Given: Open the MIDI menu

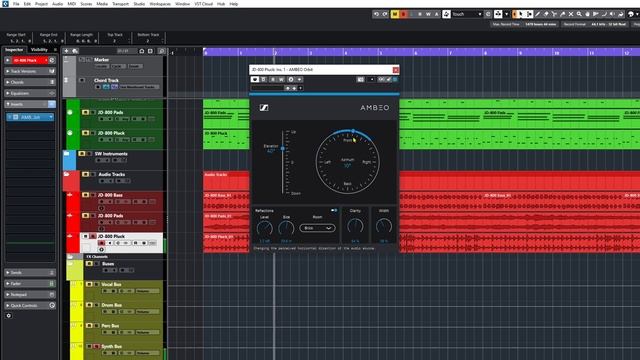Looking at the screenshot, I should (71, 4).
